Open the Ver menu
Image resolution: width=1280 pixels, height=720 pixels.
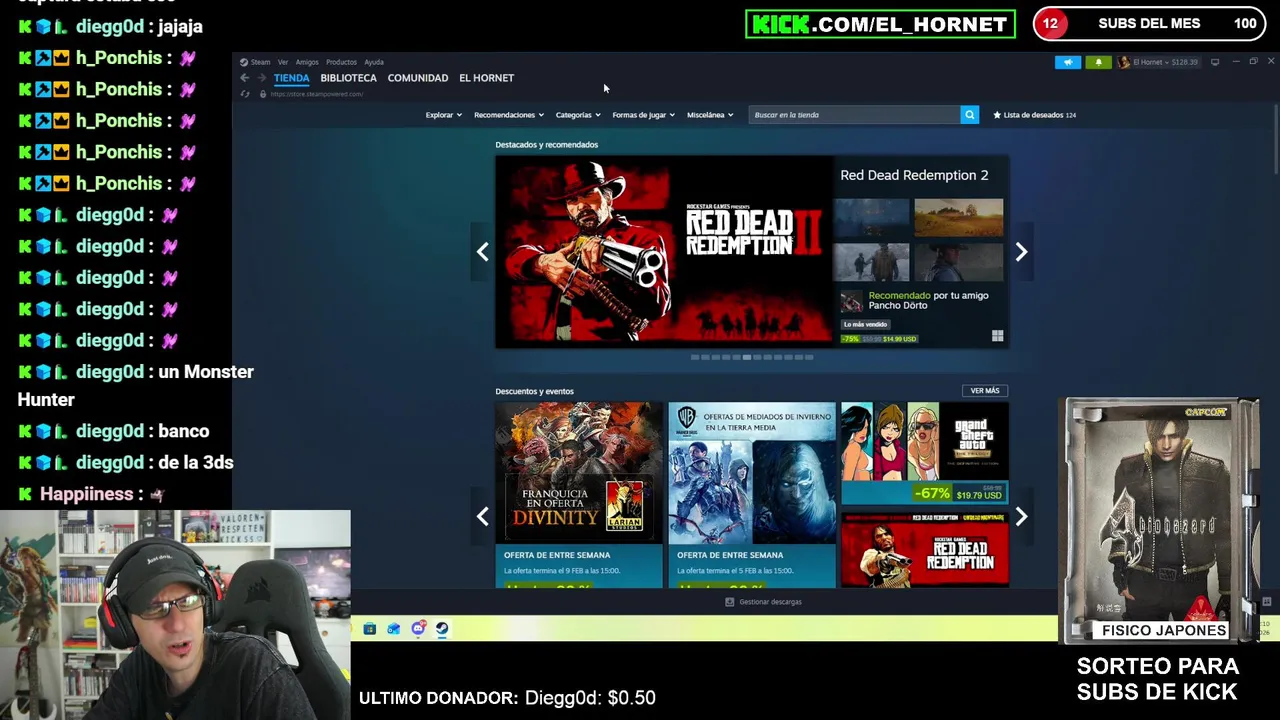pyautogui.click(x=283, y=62)
